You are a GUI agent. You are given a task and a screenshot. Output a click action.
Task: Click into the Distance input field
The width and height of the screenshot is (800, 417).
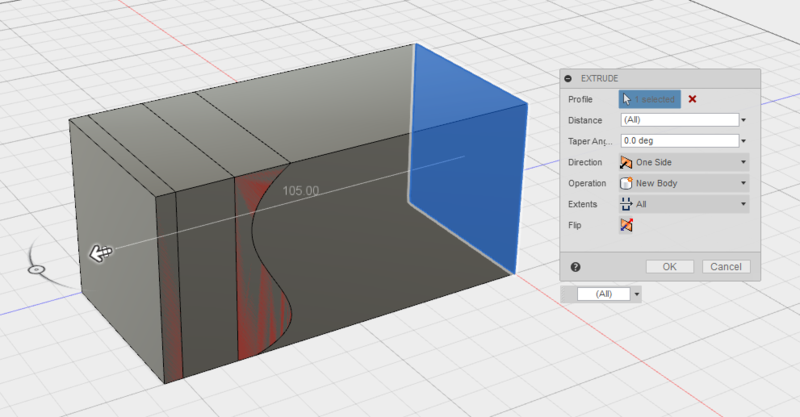coord(680,120)
